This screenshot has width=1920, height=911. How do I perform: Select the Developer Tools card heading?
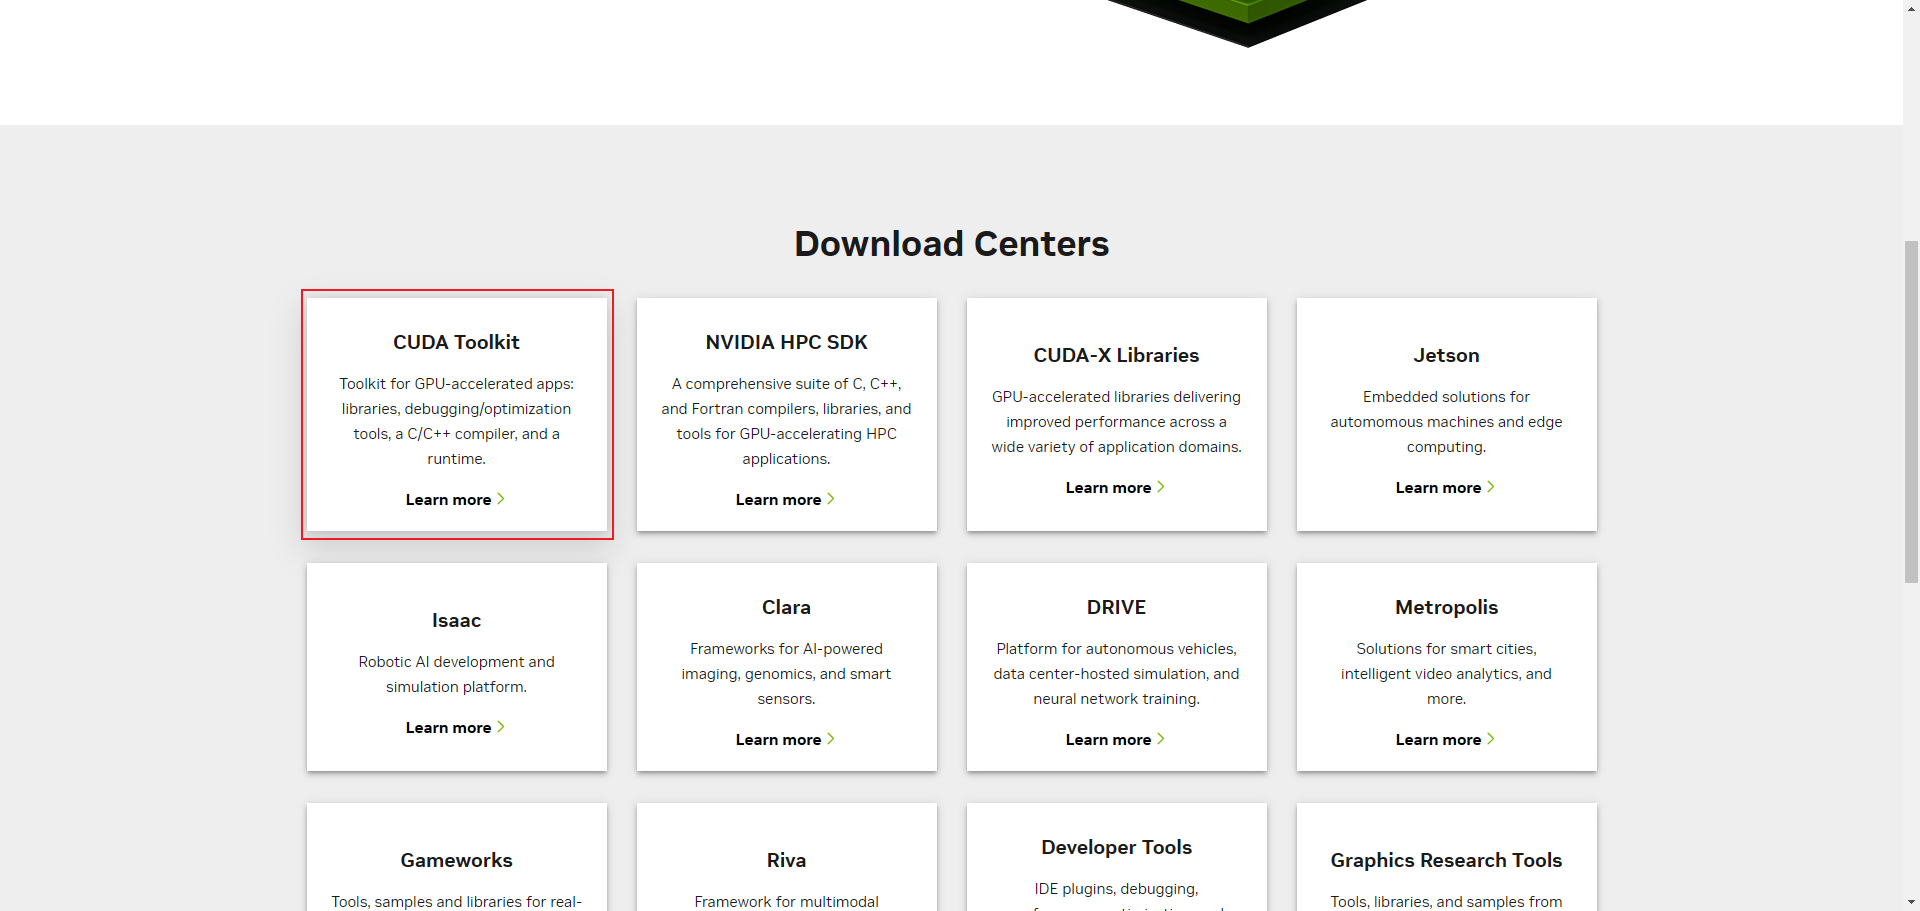[x=1116, y=847]
